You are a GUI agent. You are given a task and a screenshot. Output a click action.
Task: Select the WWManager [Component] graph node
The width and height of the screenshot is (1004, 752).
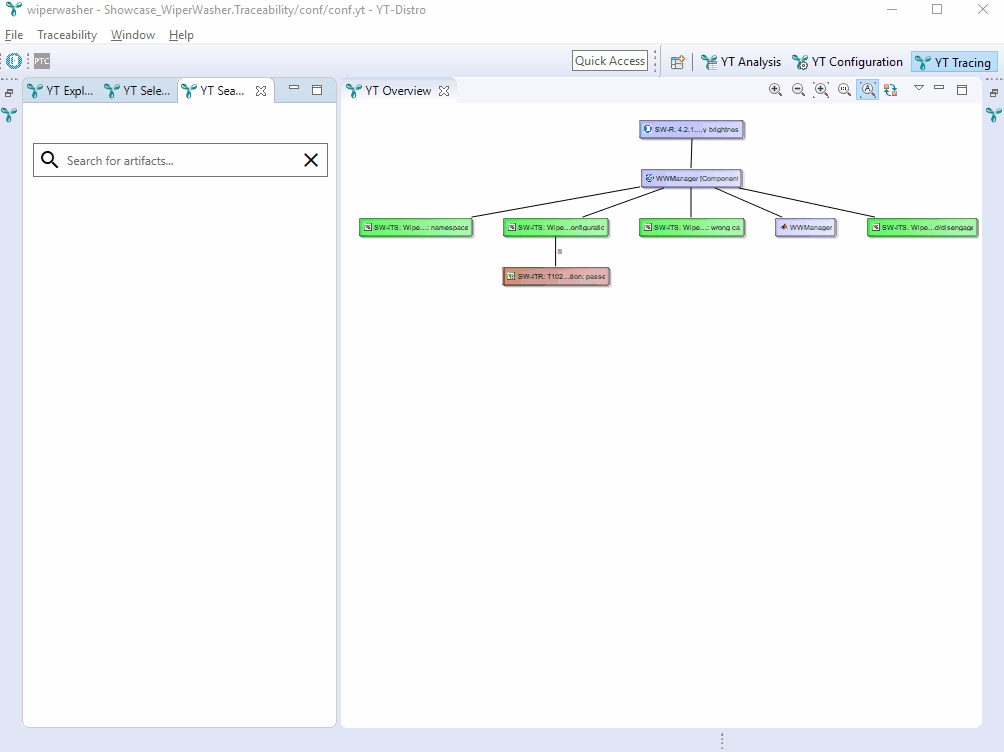pos(692,178)
